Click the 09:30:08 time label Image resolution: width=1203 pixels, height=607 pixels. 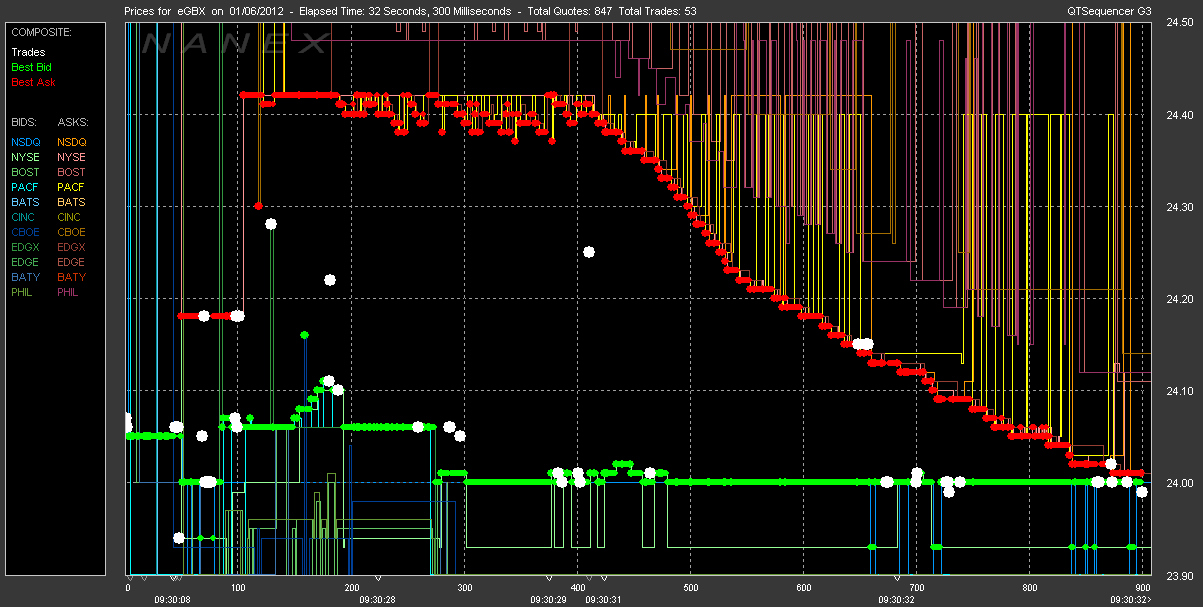[173, 599]
